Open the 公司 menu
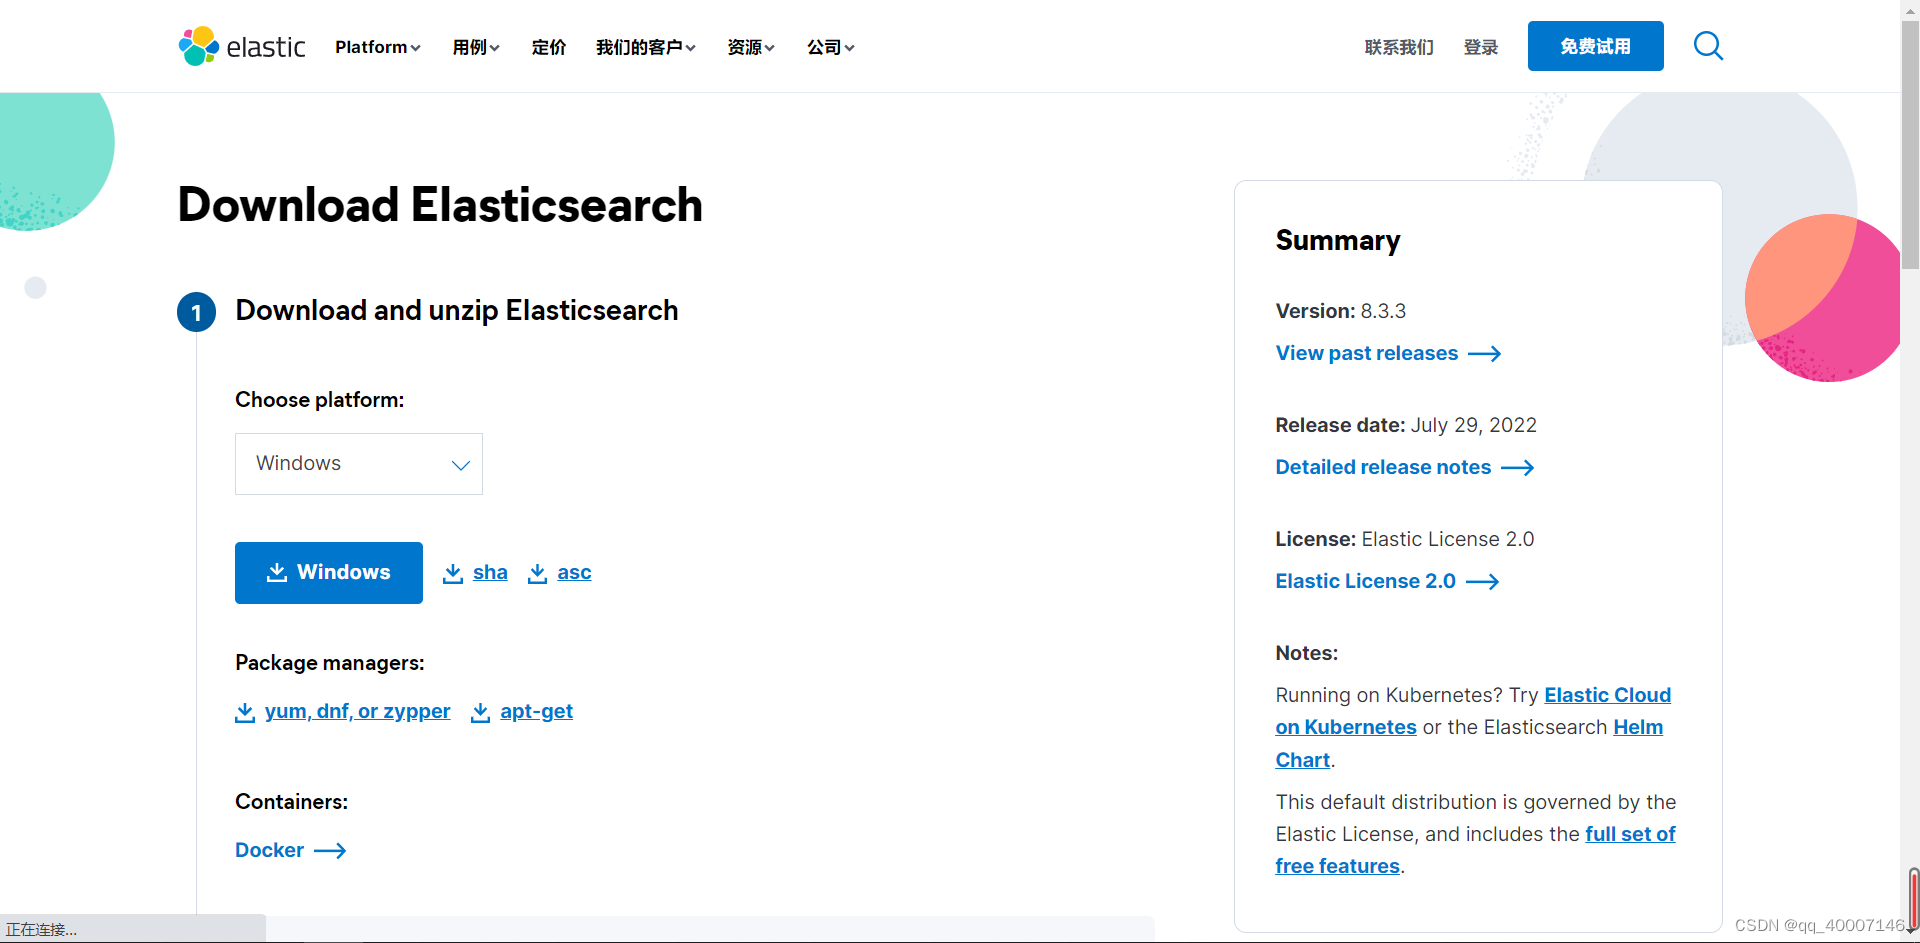Viewport: 1920px width, 943px height. pos(830,46)
